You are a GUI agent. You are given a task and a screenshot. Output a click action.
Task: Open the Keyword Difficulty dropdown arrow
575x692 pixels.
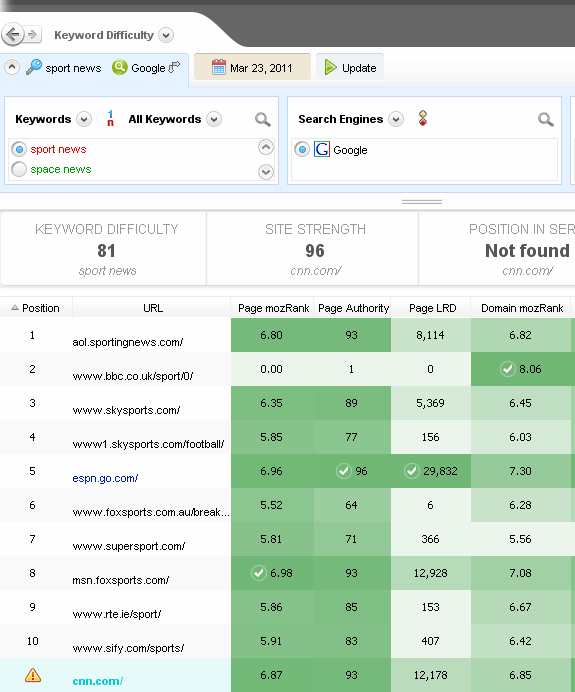(x=166, y=35)
